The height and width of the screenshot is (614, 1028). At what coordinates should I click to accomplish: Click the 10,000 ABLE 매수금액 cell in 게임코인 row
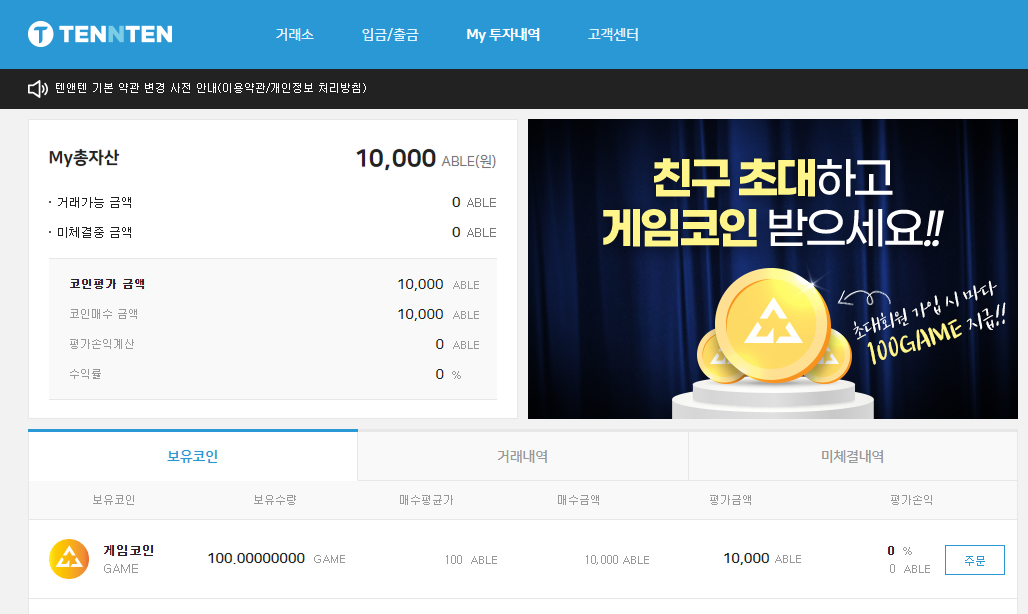click(617, 560)
